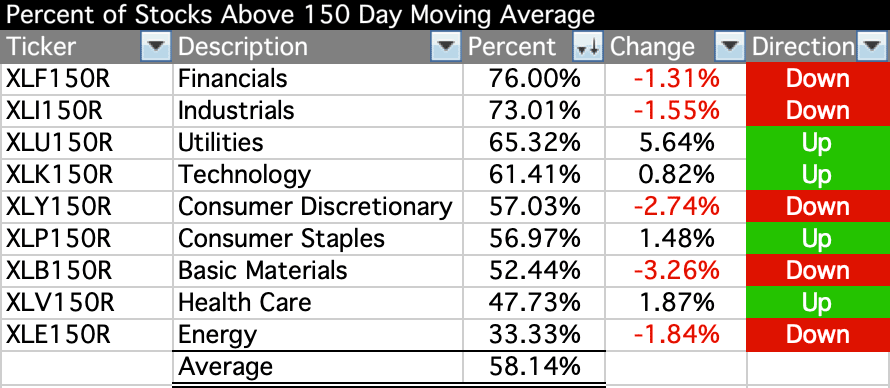Click the Average 58.14% total cell
890x388 pixels.
534,366
